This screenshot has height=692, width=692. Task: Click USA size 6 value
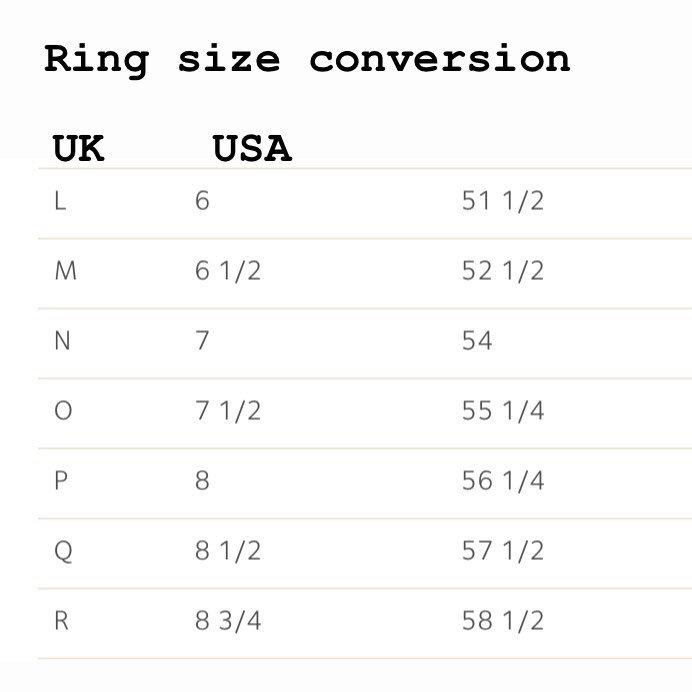203,201
